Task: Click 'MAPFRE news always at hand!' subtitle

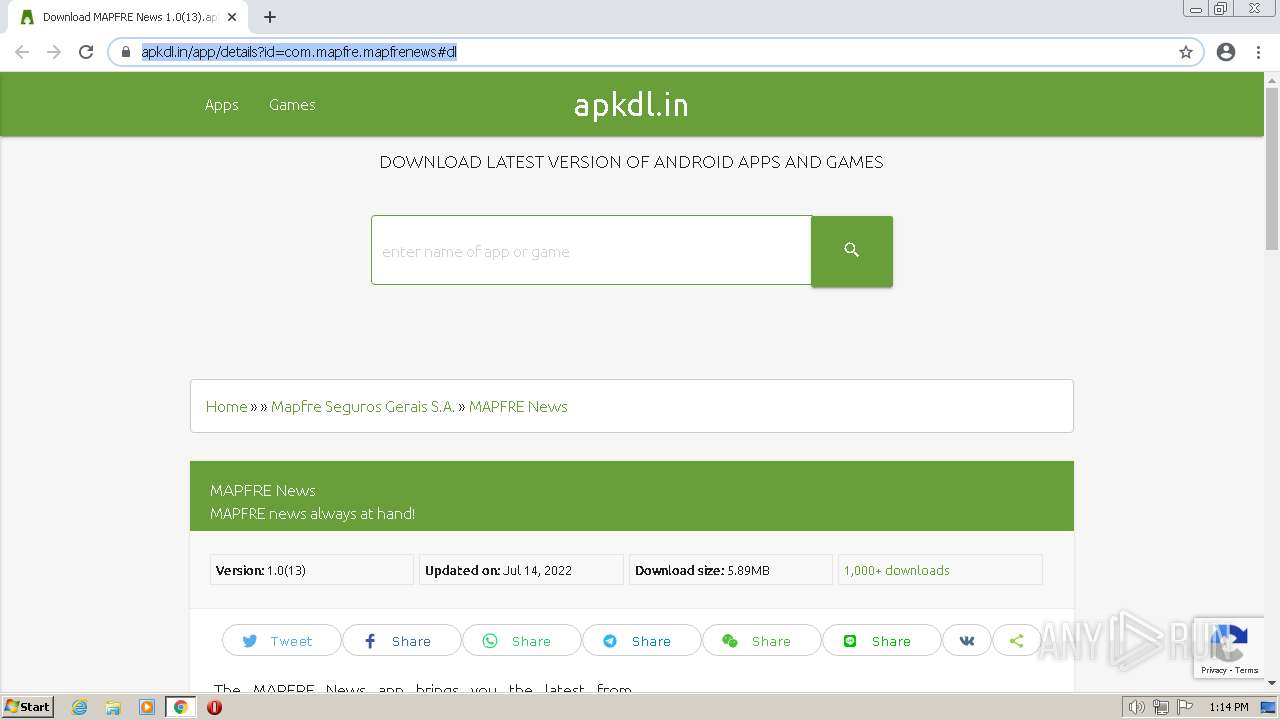Action: click(x=312, y=513)
